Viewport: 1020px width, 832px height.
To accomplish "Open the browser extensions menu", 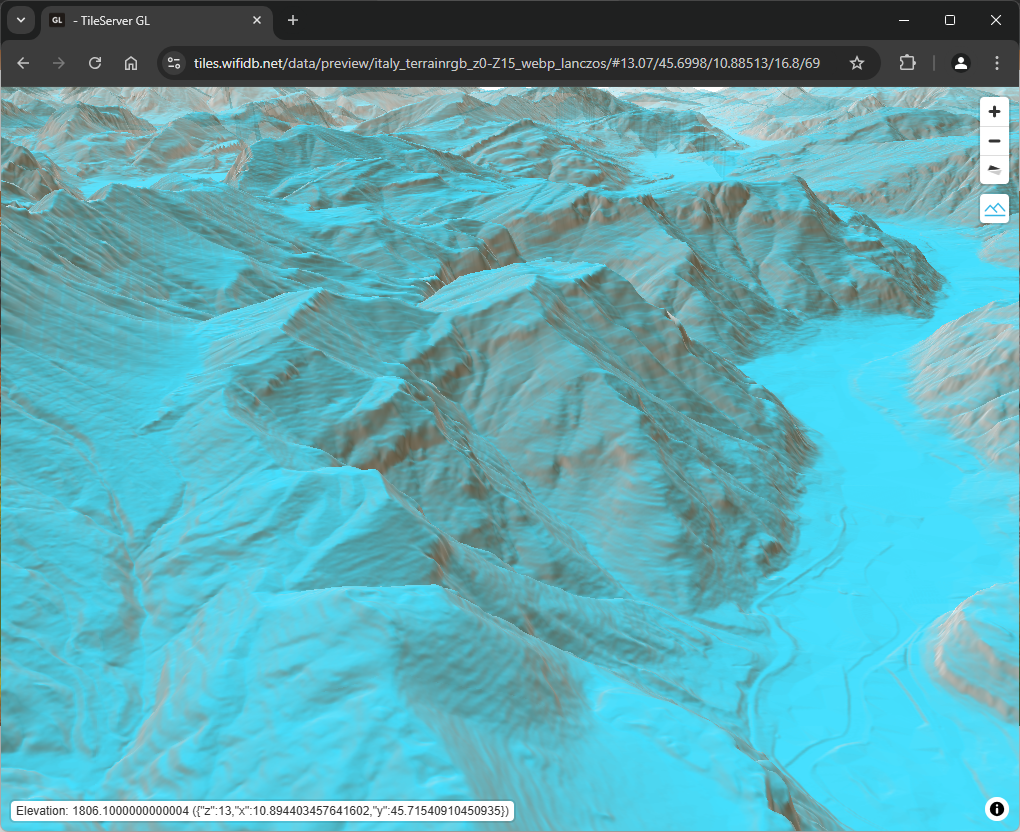I will (x=907, y=63).
